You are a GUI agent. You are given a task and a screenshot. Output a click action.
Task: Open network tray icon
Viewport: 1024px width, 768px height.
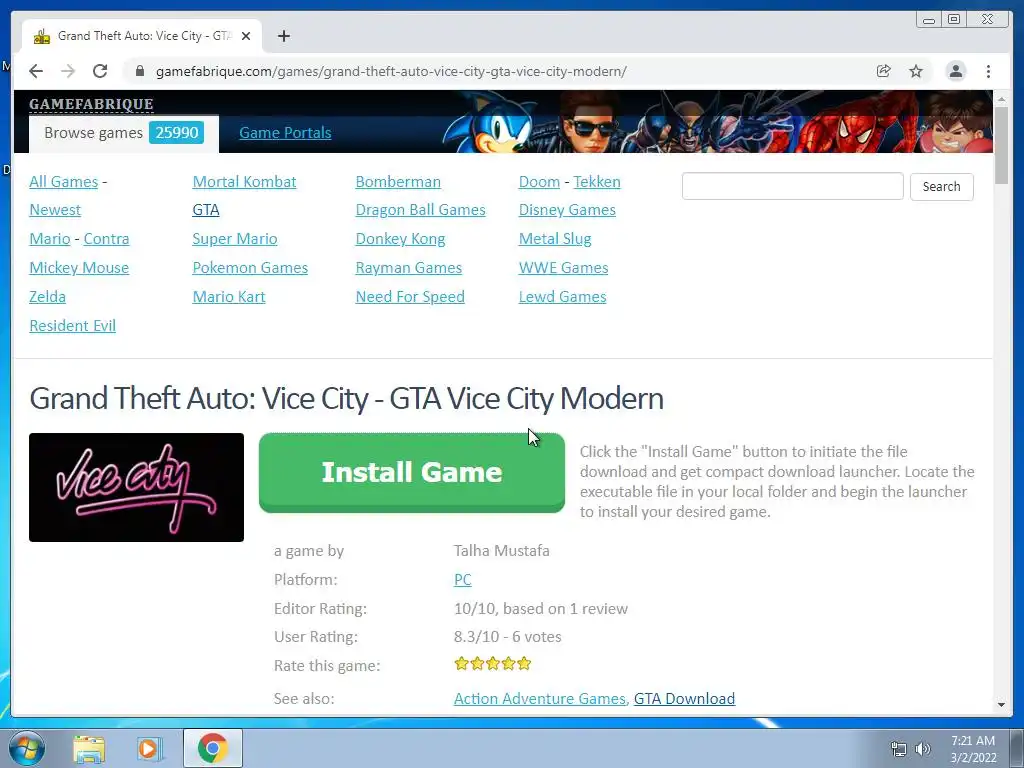click(x=899, y=750)
